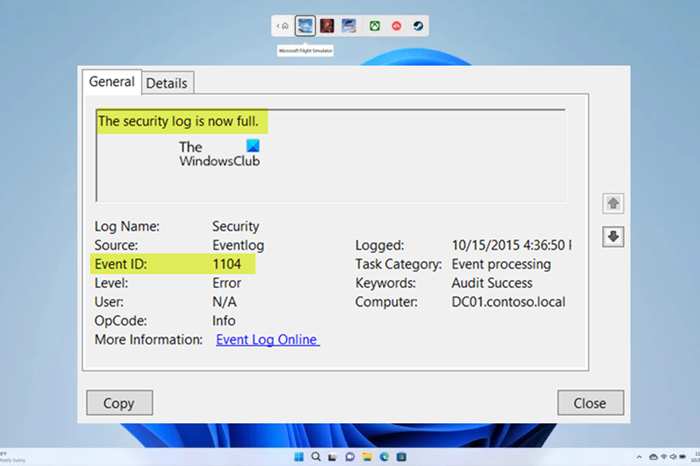The image size is (700, 466).
Task: Click the OpCode value 'Info'
Action: [224, 320]
